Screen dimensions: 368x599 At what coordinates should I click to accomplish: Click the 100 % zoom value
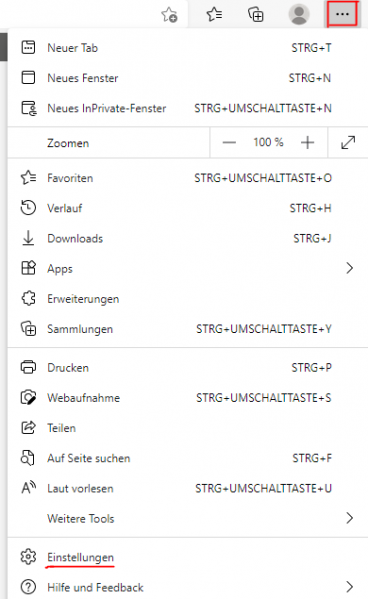pos(268,142)
